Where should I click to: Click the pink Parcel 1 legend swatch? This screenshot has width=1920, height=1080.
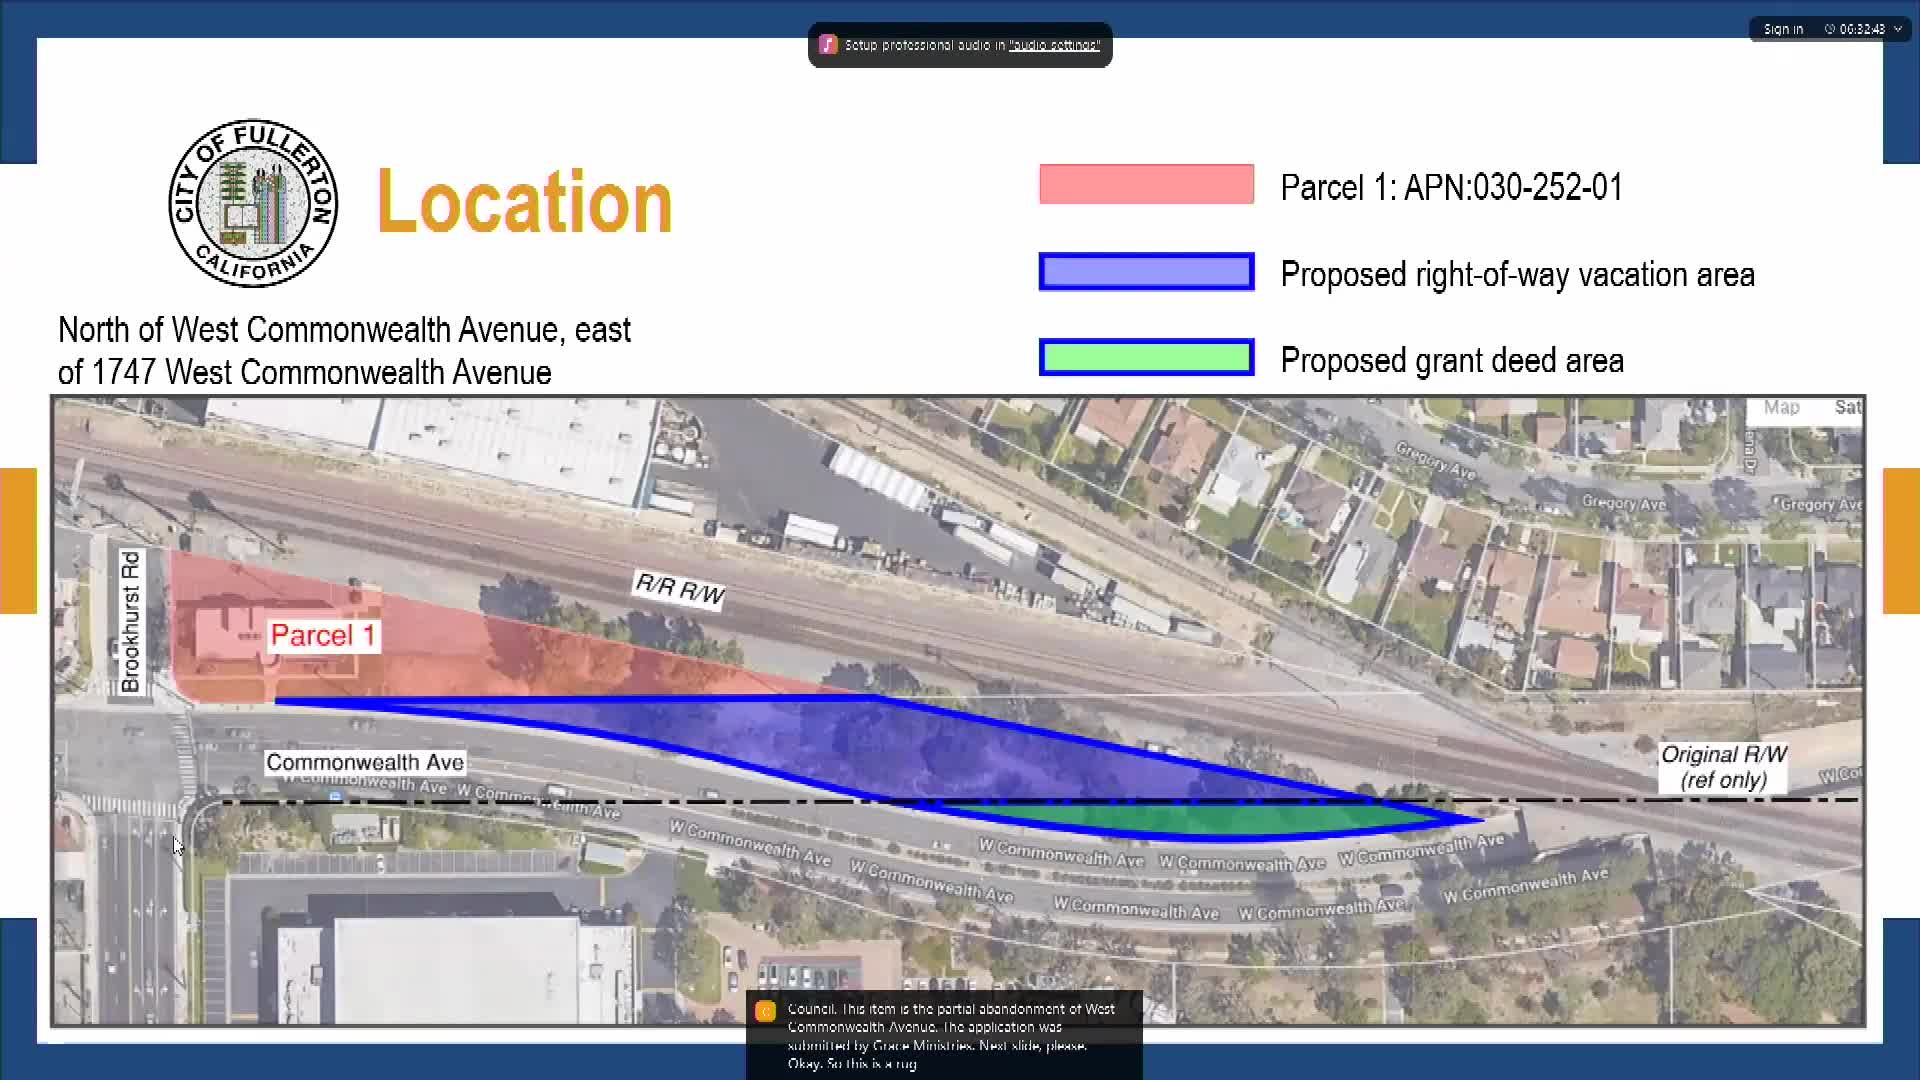point(1146,184)
